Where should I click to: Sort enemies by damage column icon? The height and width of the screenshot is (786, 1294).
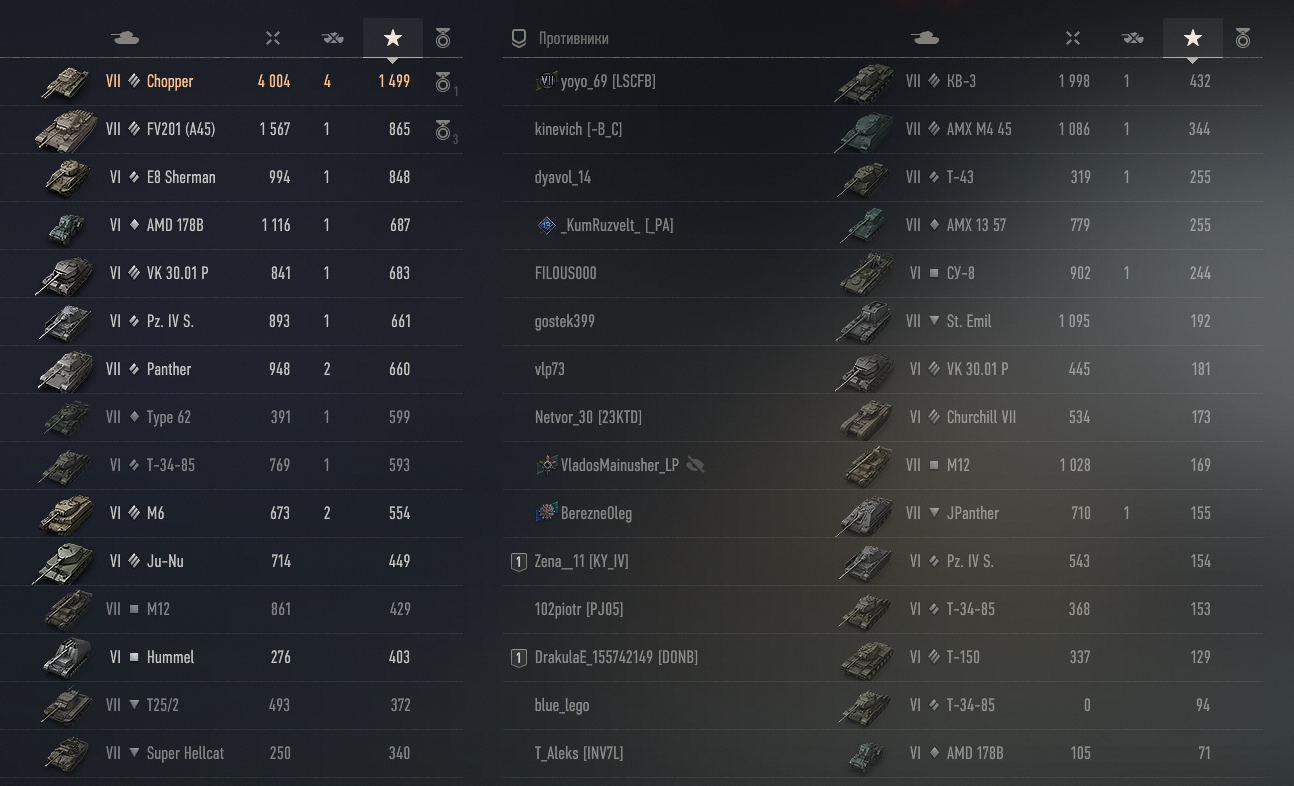click(x=1073, y=38)
